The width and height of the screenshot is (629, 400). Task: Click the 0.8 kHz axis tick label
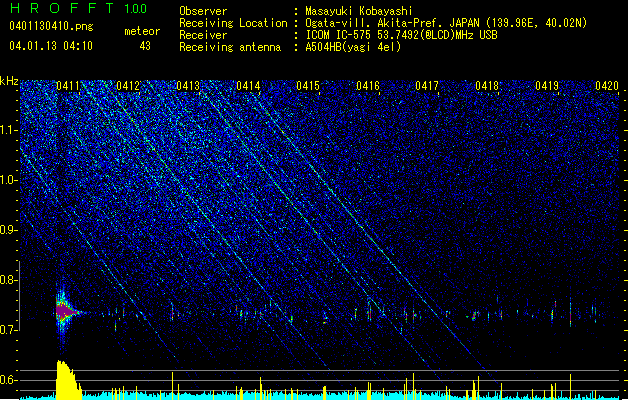pyautogui.click(x=9, y=280)
